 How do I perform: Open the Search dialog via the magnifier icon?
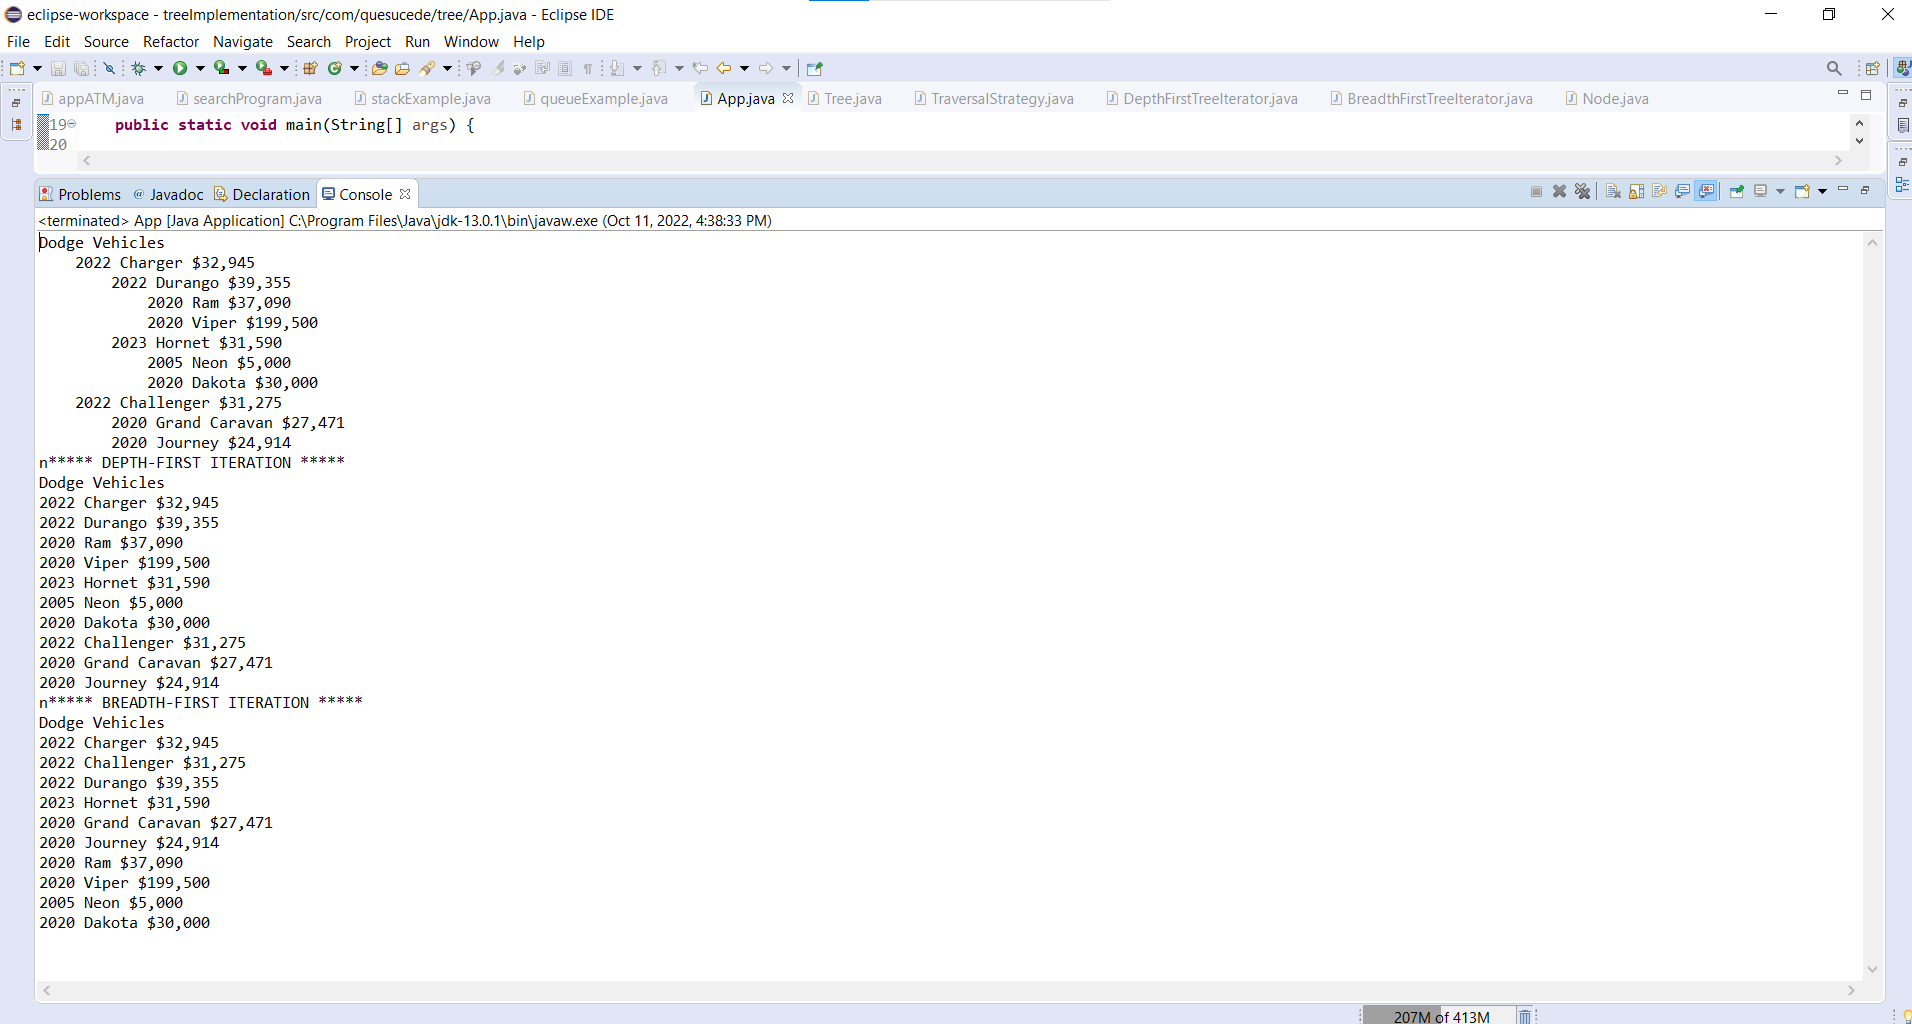(1834, 68)
